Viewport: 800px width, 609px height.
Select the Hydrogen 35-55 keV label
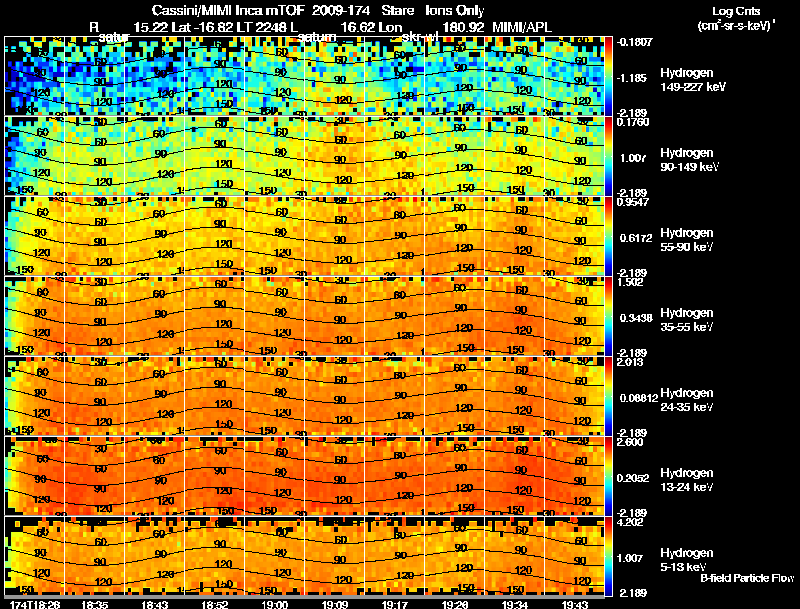[x=687, y=320]
